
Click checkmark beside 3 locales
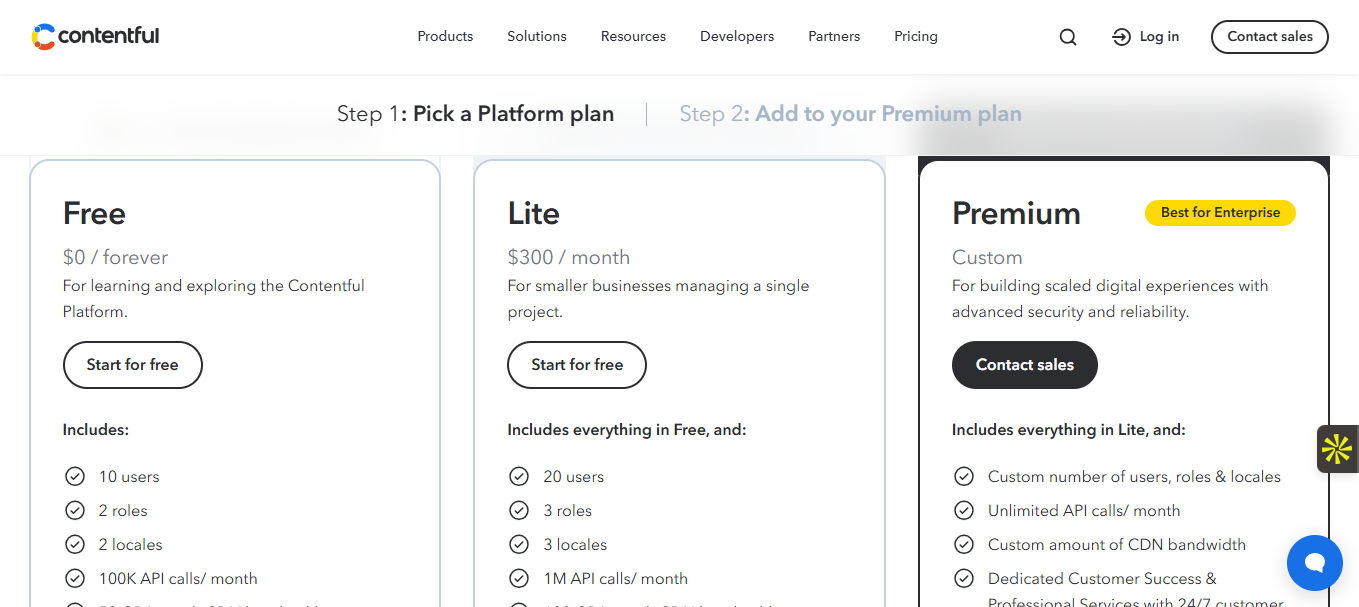519,545
